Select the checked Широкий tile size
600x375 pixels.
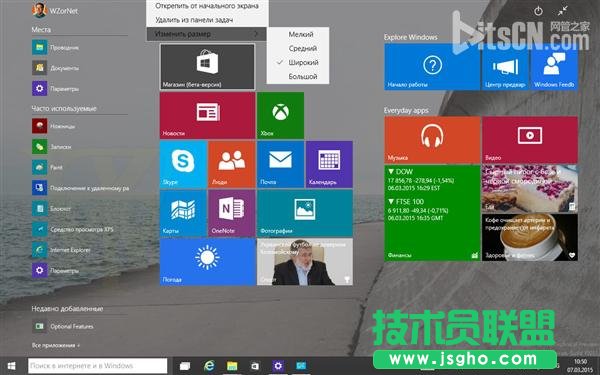[298, 62]
